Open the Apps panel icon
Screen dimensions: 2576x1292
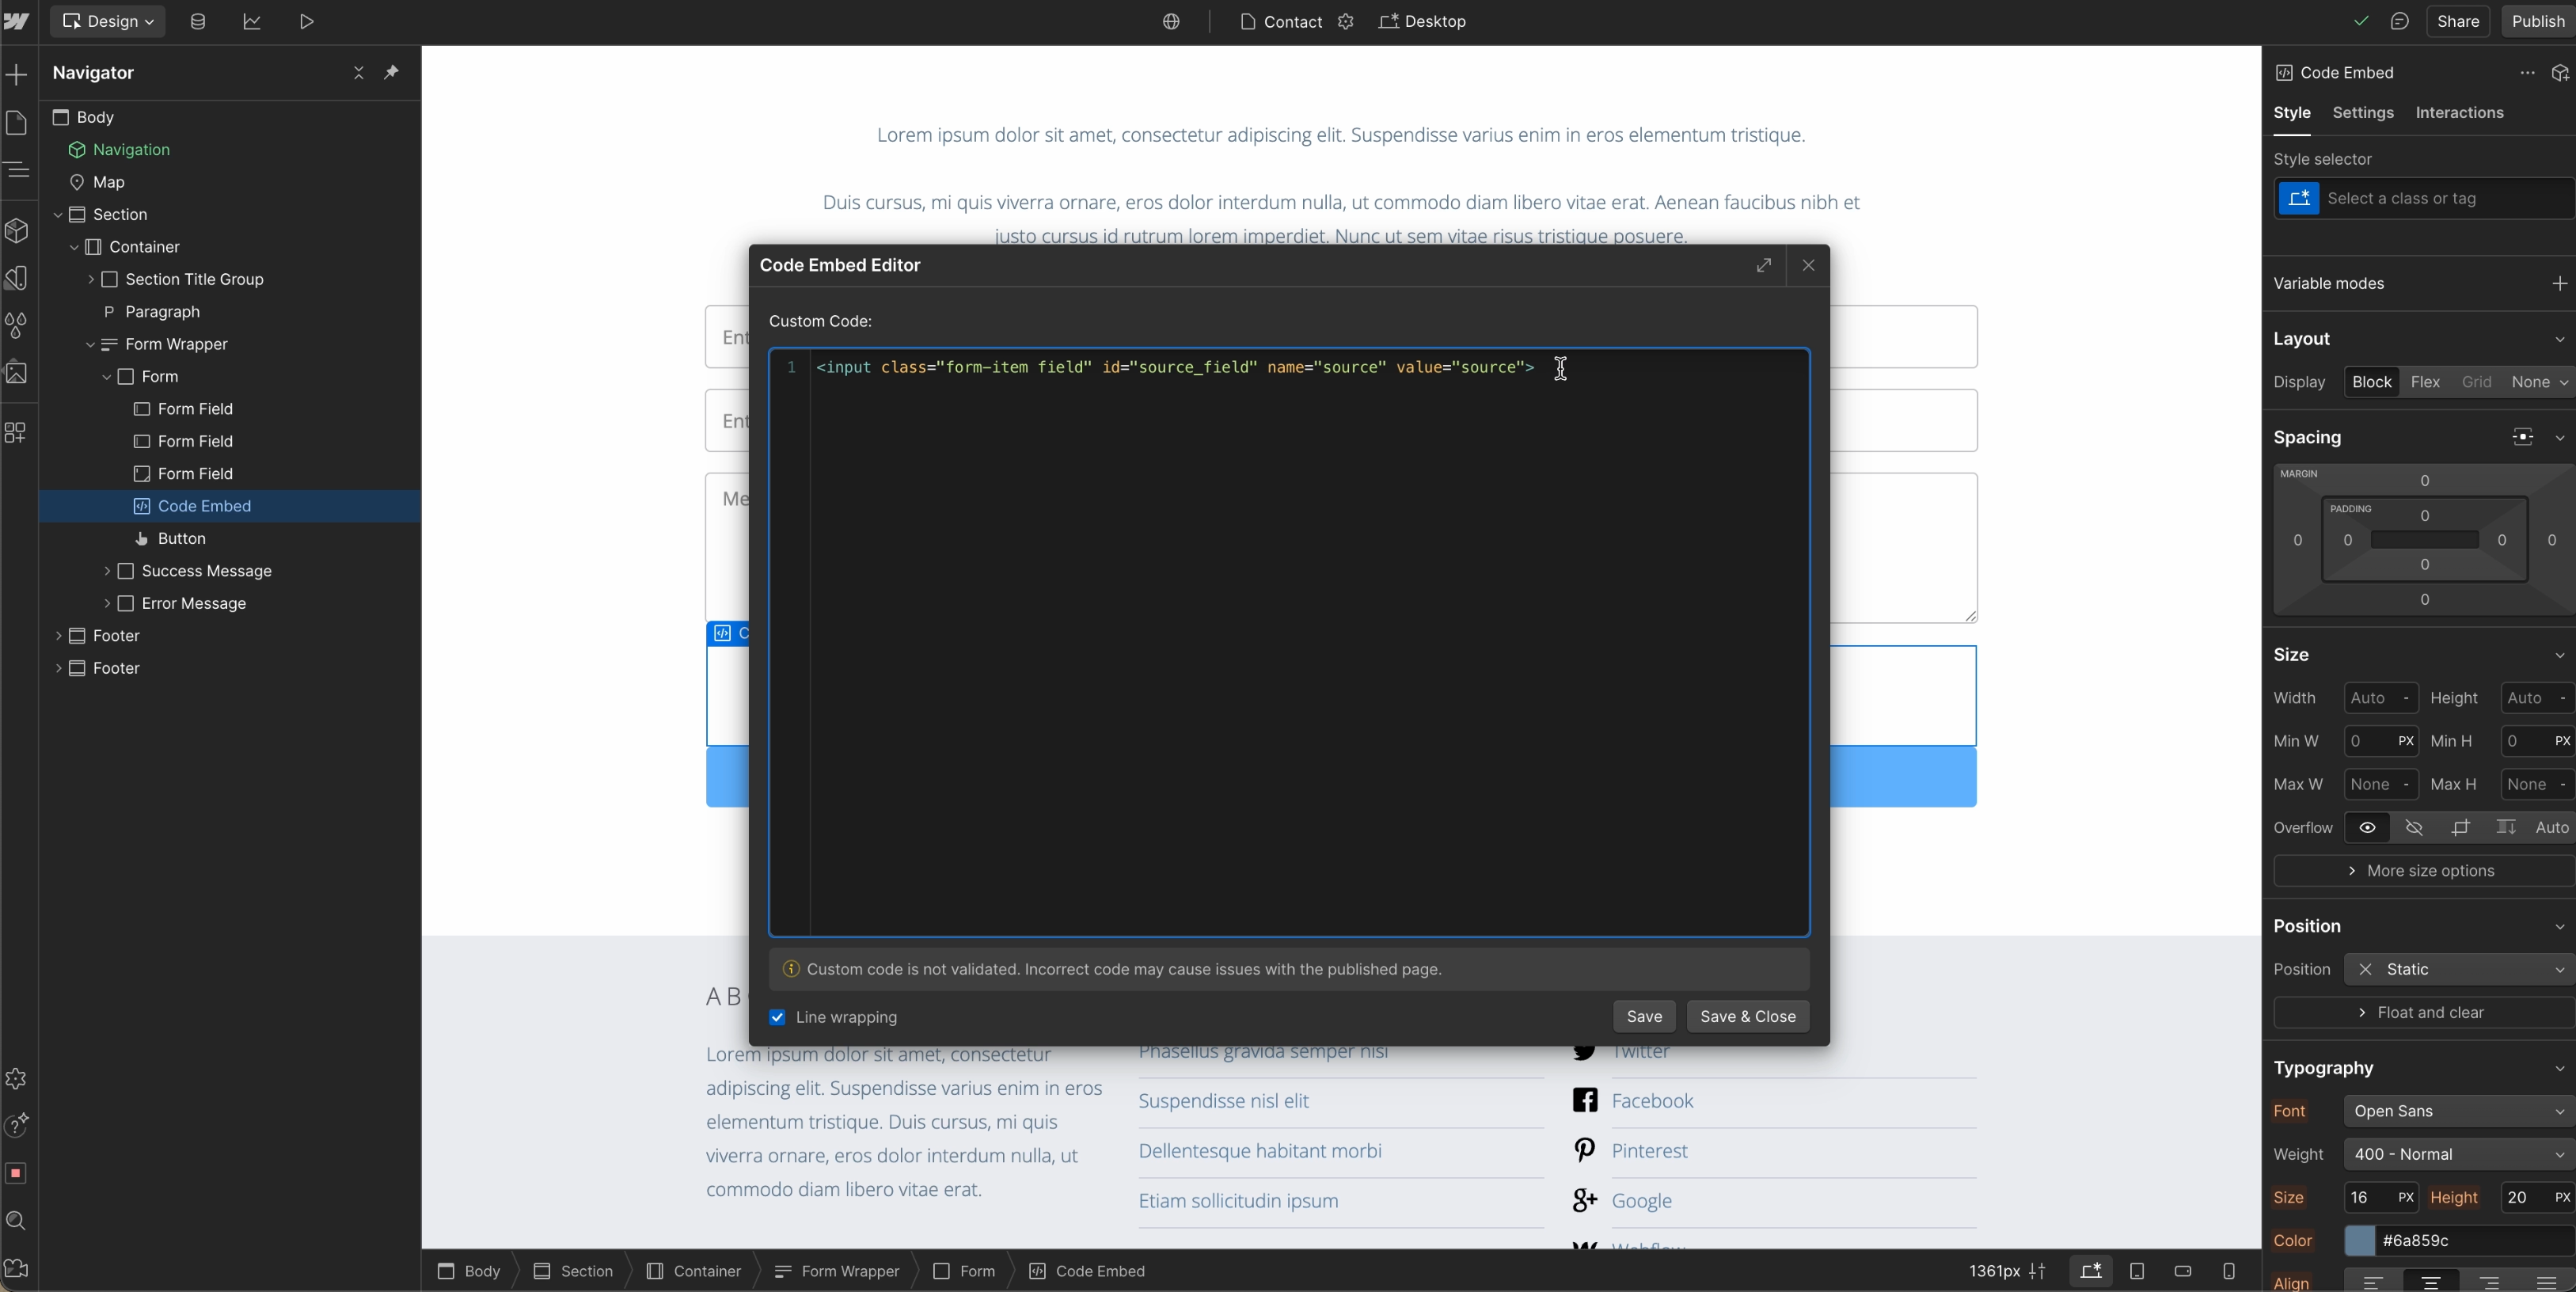point(17,432)
